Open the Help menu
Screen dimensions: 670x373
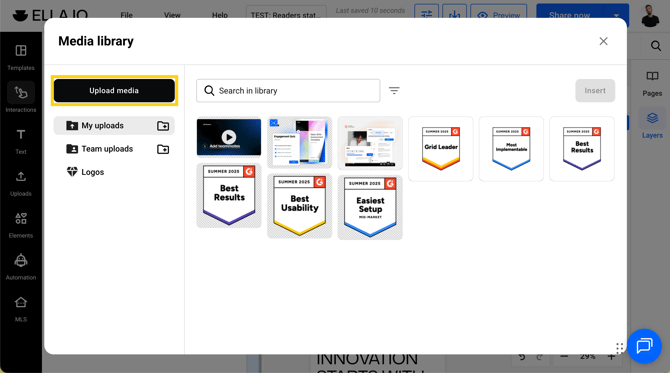point(220,15)
